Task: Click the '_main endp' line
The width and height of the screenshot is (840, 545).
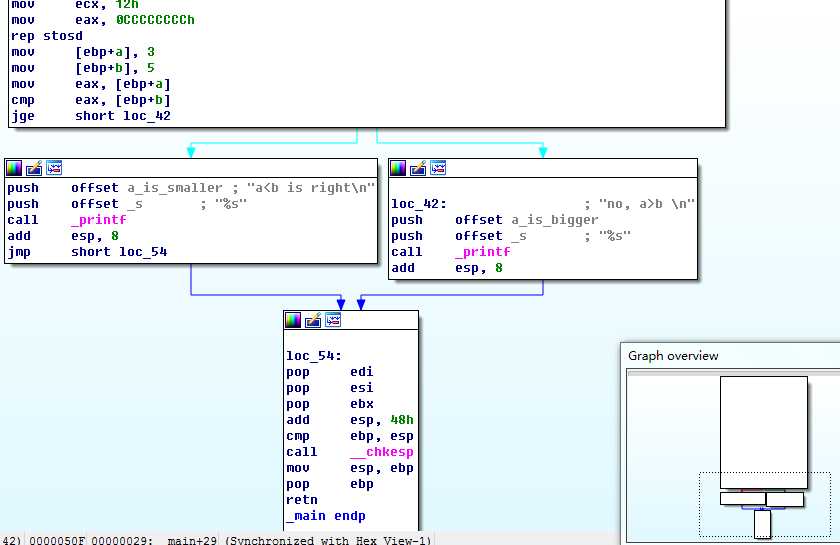Action: pyautogui.click(x=326, y=517)
